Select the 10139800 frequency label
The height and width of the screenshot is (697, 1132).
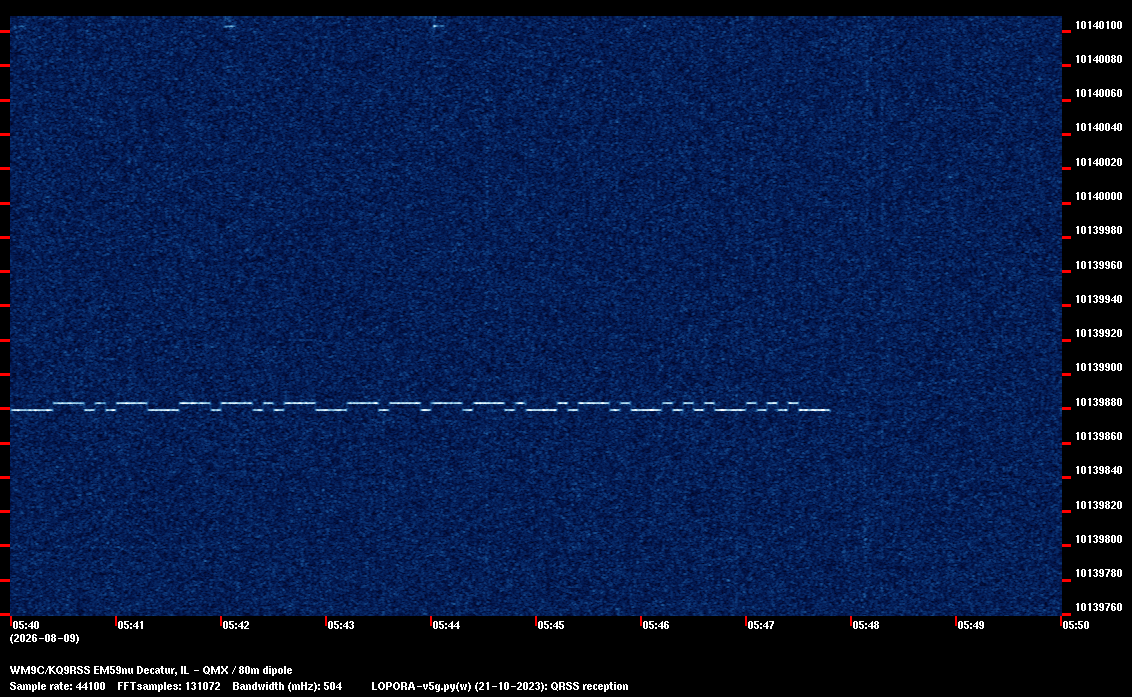(1098, 539)
